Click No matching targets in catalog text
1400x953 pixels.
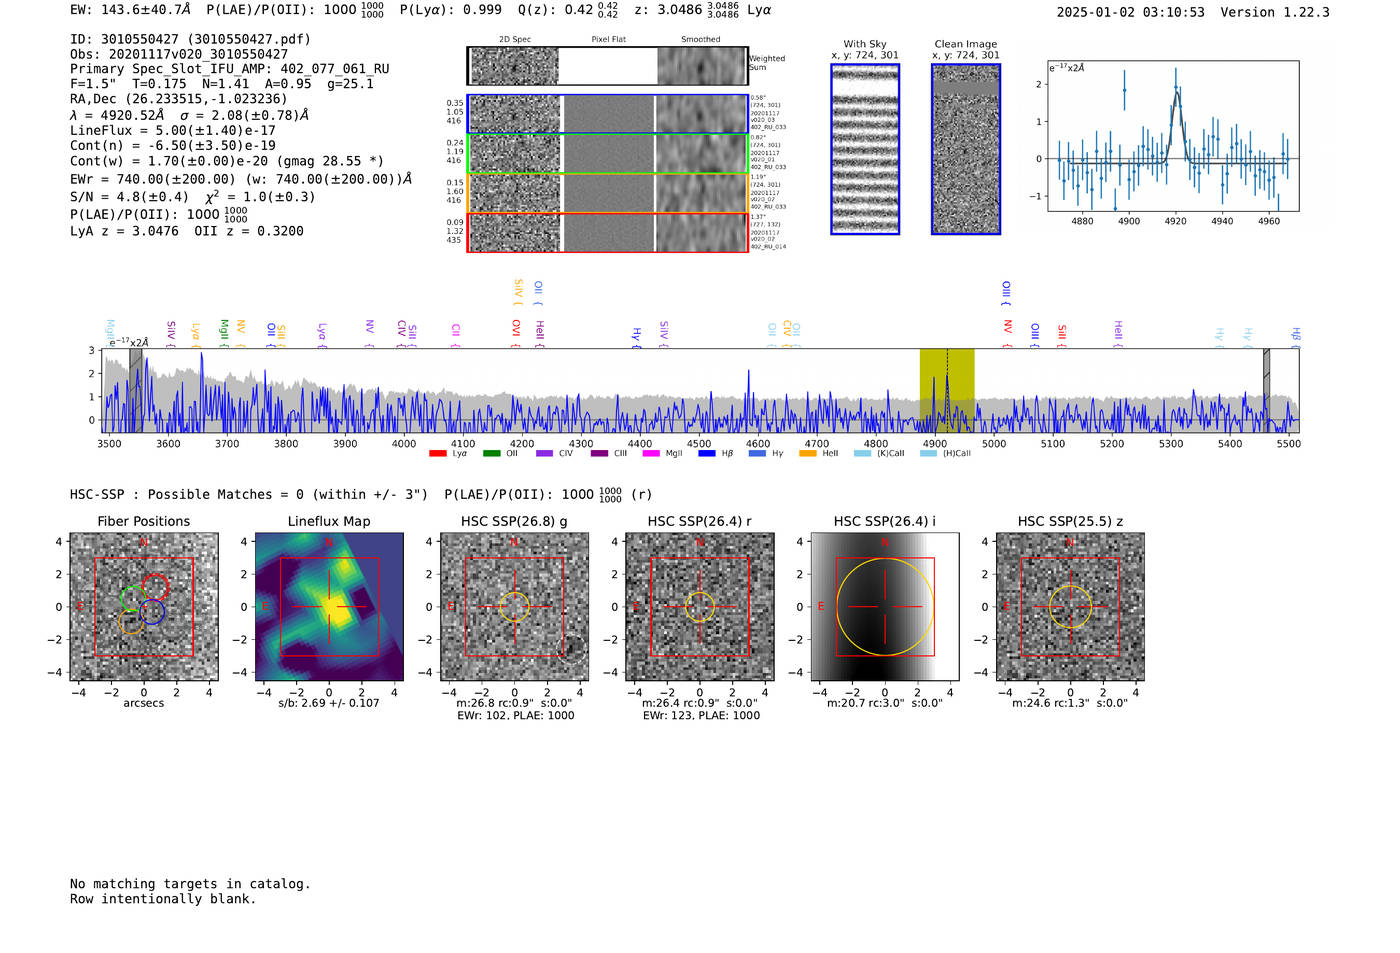[x=190, y=884]
